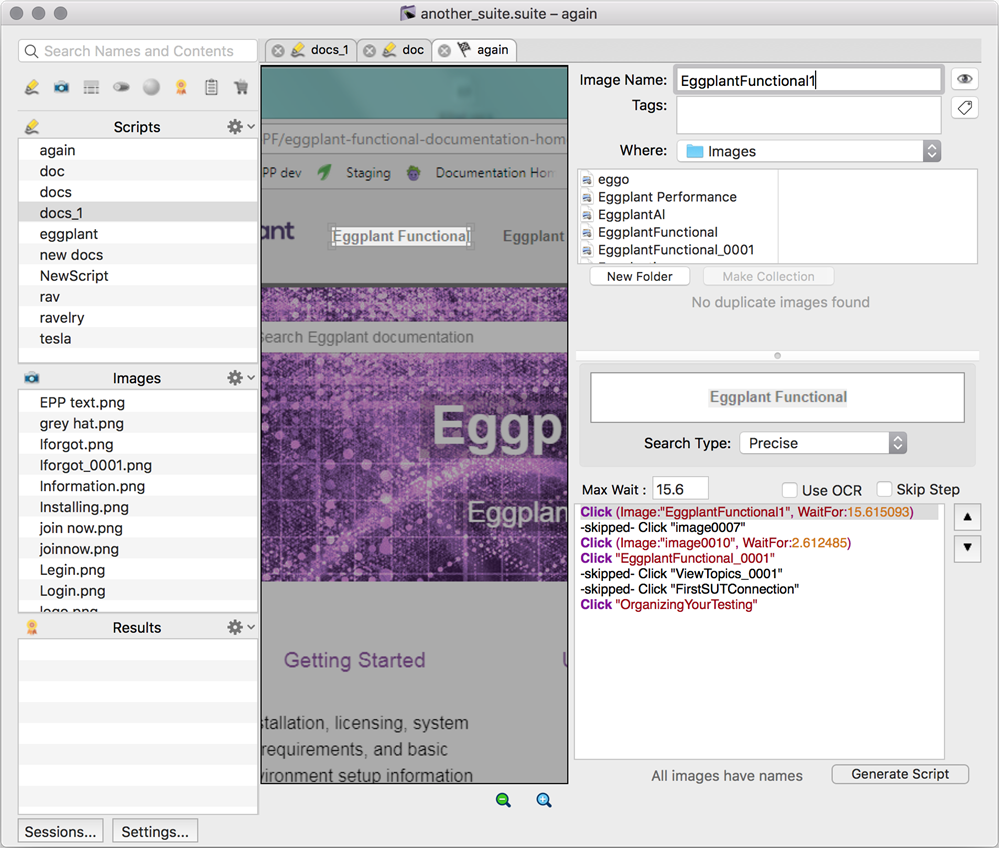Click the tag icon next to Tags field
Image resolution: width=999 pixels, height=848 pixels.
(x=965, y=108)
